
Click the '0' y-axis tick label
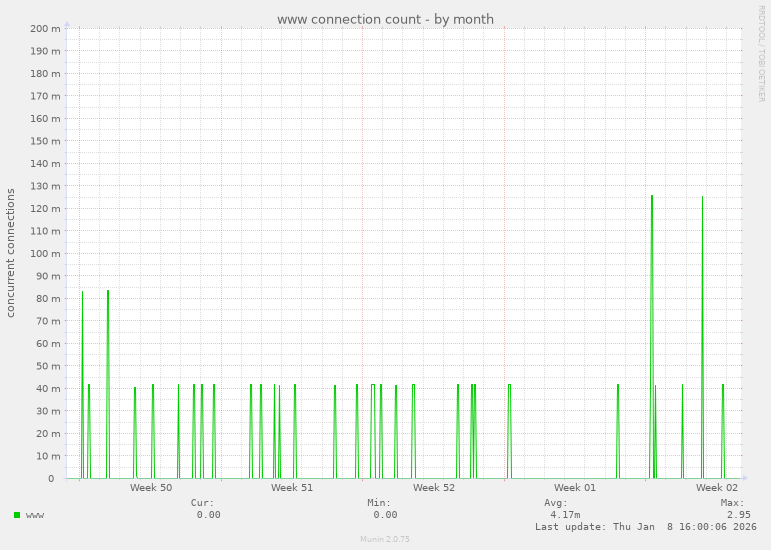pos(51,479)
